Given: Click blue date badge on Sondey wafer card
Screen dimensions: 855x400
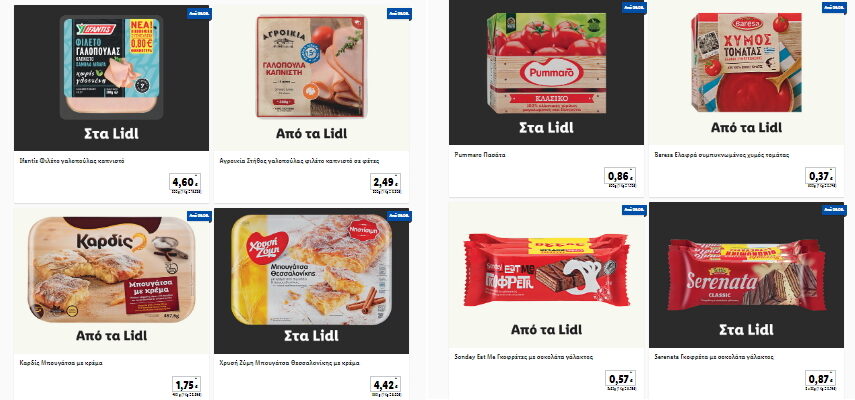Looking at the screenshot, I should tap(634, 210).
